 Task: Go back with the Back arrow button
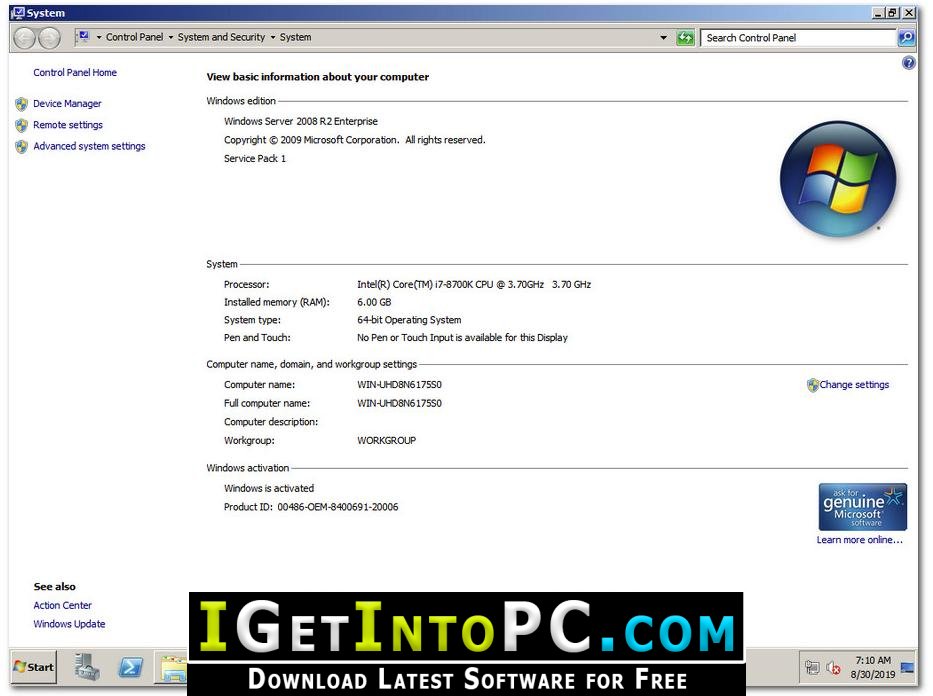coord(24,38)
